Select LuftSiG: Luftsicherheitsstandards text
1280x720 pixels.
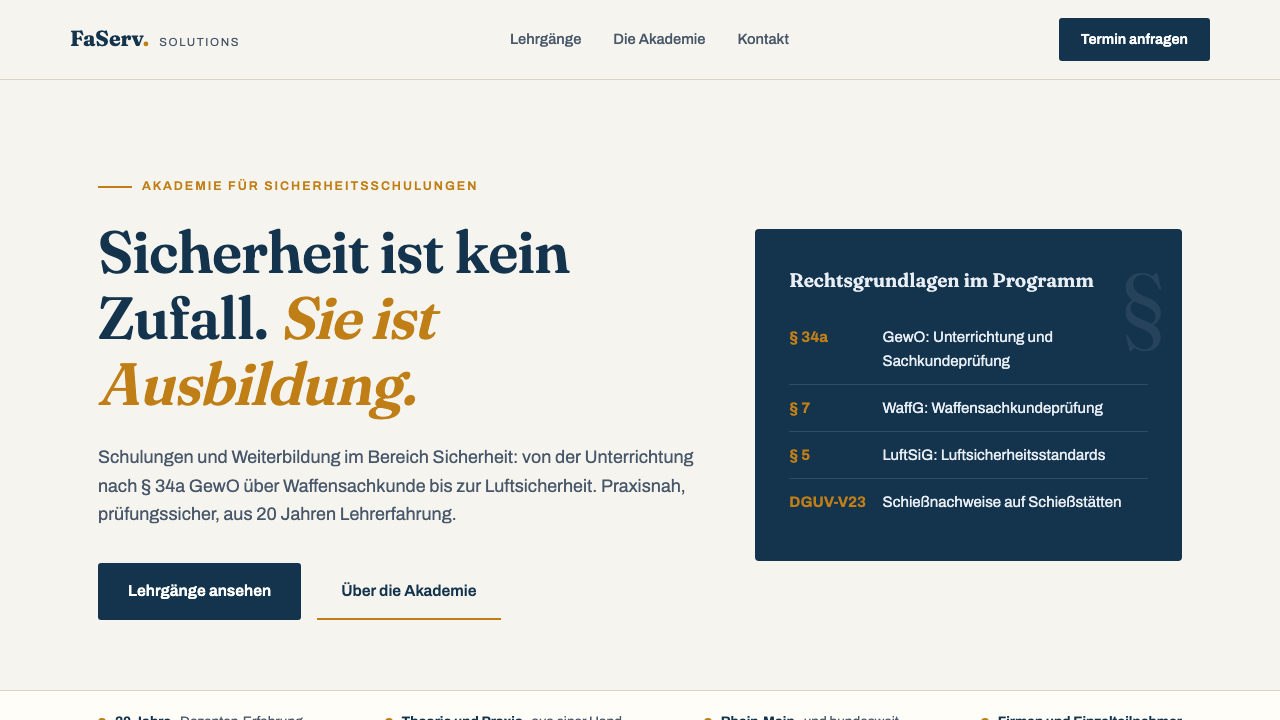pos(993,455)
